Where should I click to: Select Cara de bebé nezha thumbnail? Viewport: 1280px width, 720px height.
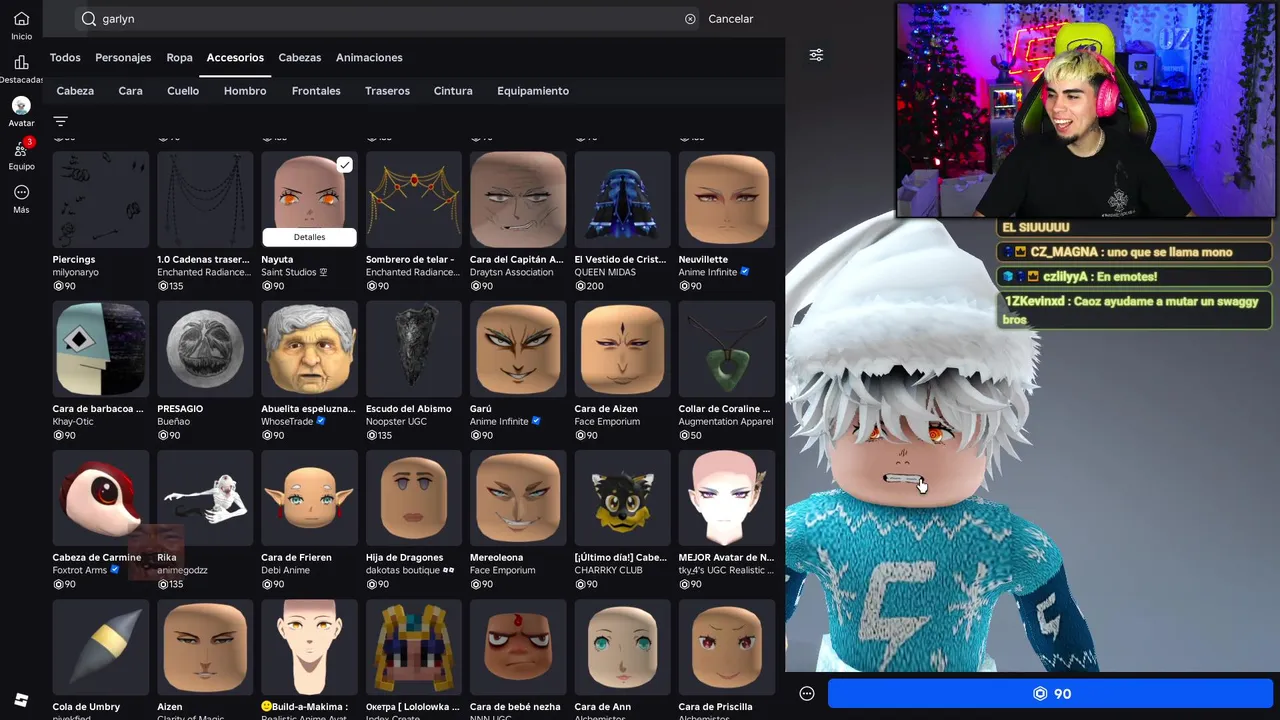click(518, 647)
